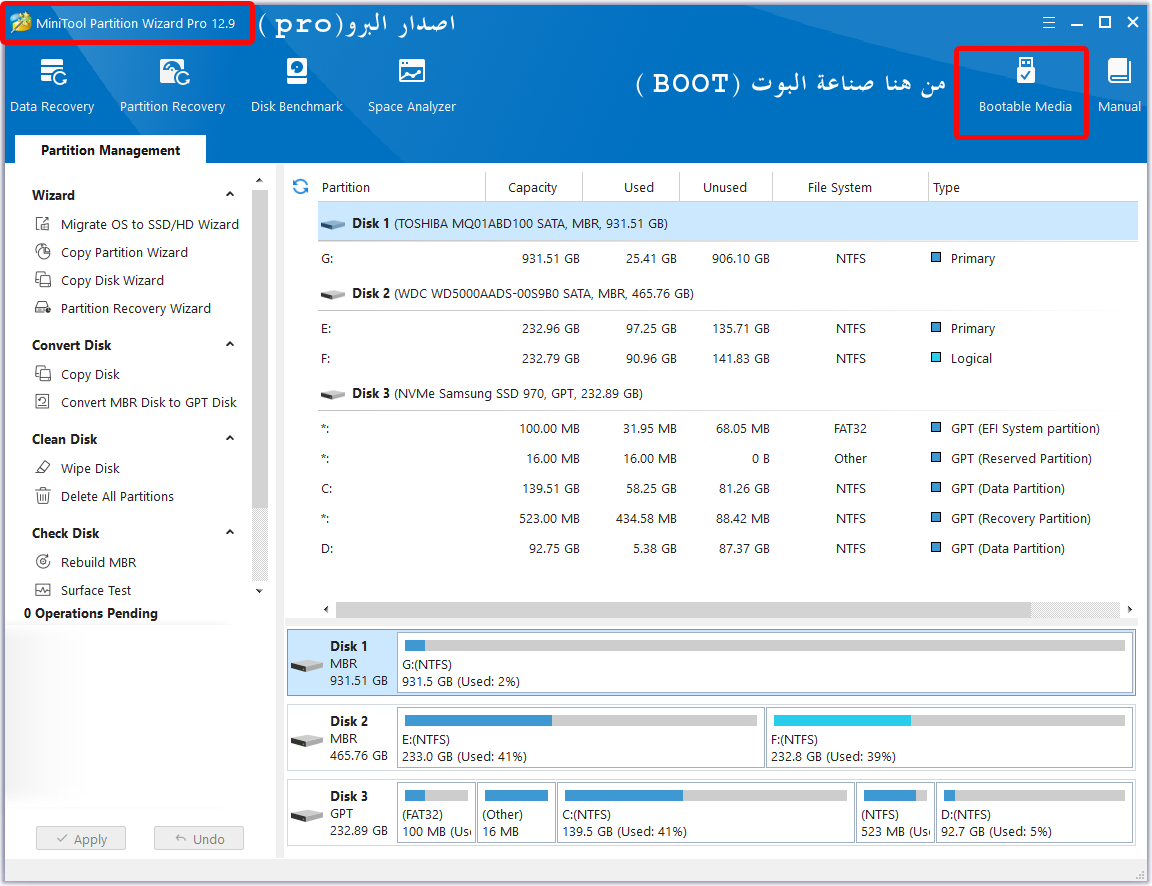Launch Partition Recovery from the toolbar
The height and width of the screenshot is (886, 1152).
pyautogui.click(x=173, y=86)
